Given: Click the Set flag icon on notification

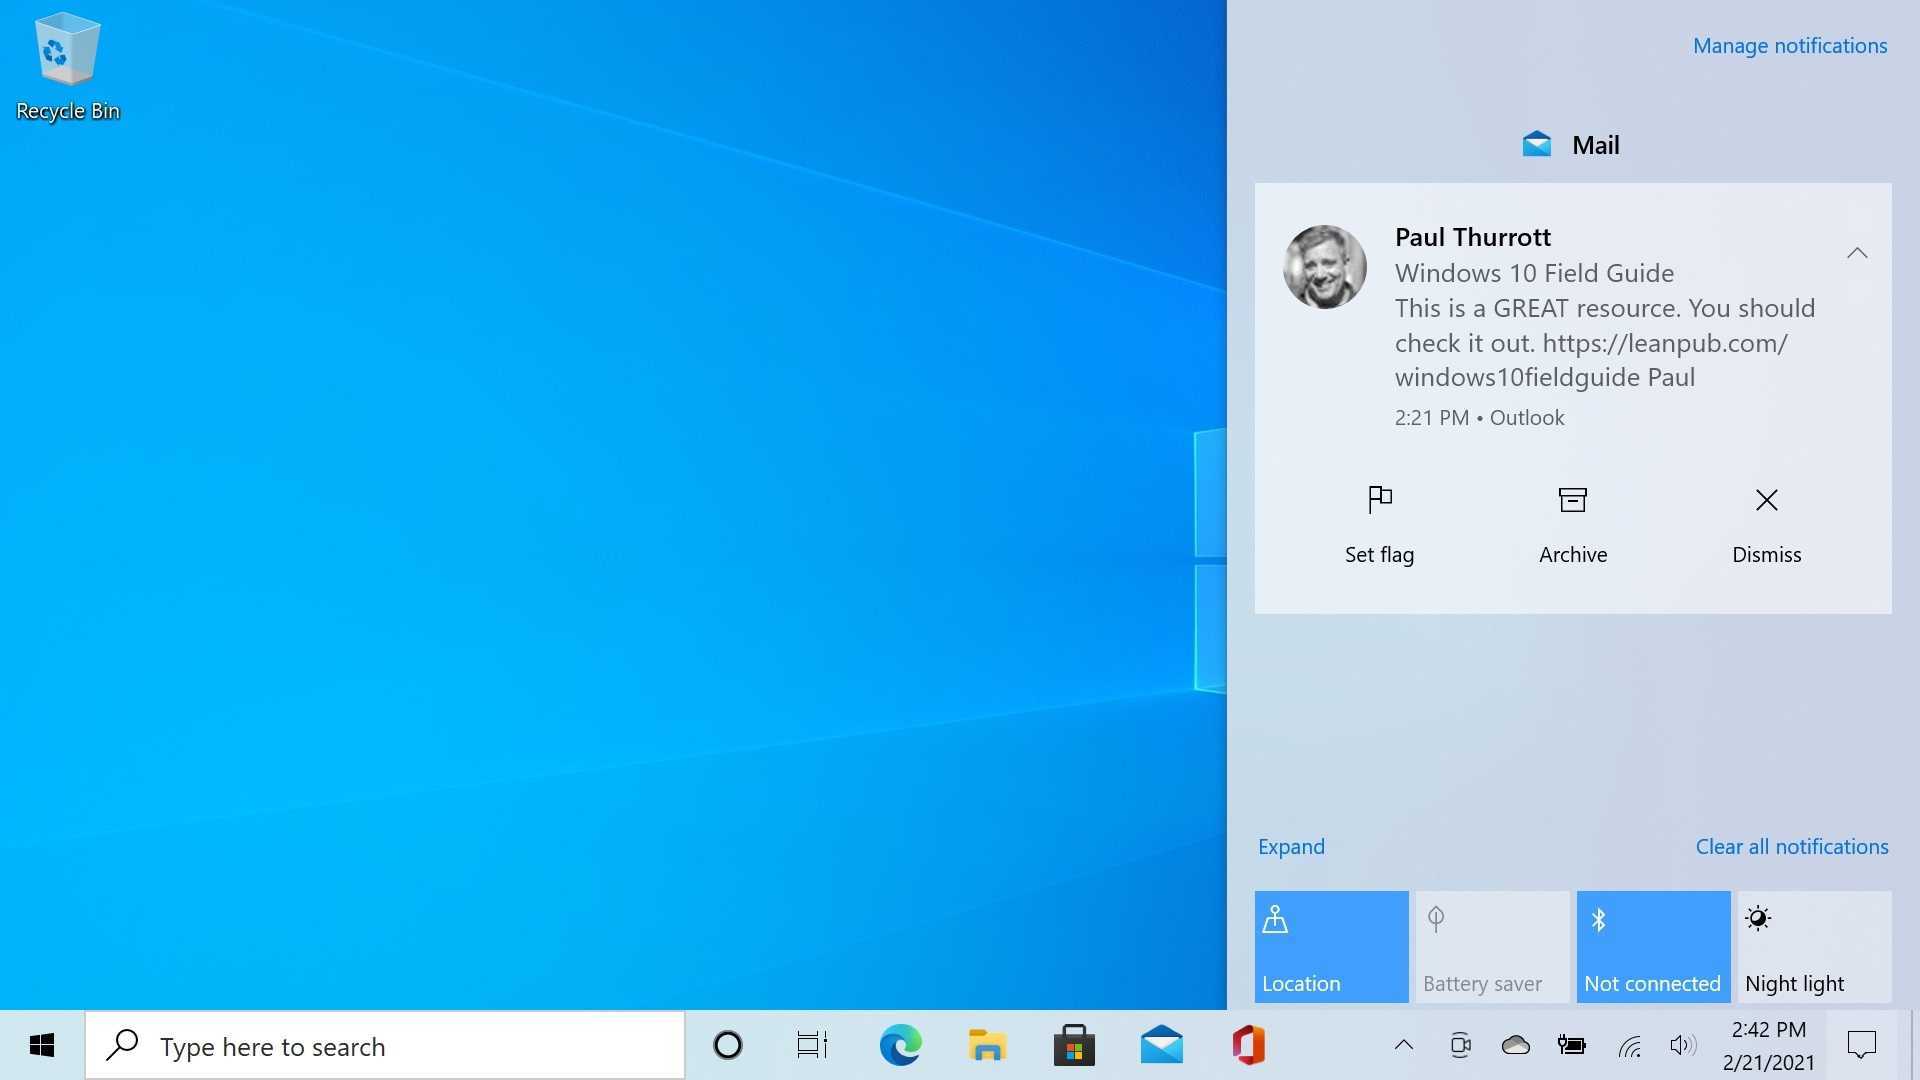Looking at the screenshot, I should click(x=1379, y=499).
